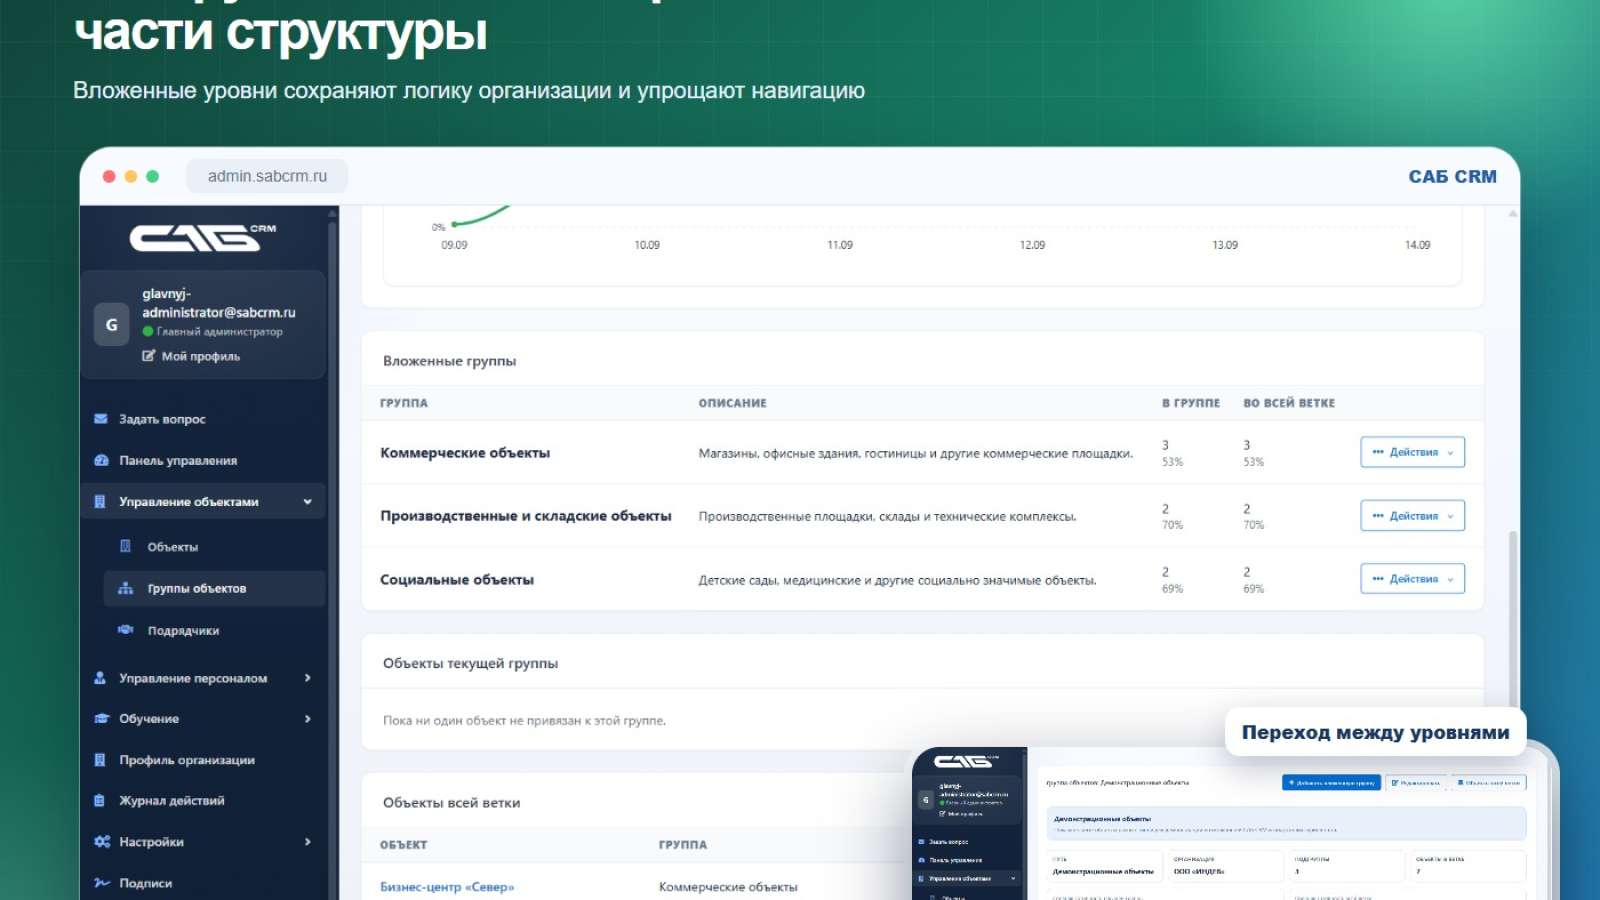The image size is (1600, 900).
Task: Open the Панель управления dashboard icon
Action: tap(101, 461)
